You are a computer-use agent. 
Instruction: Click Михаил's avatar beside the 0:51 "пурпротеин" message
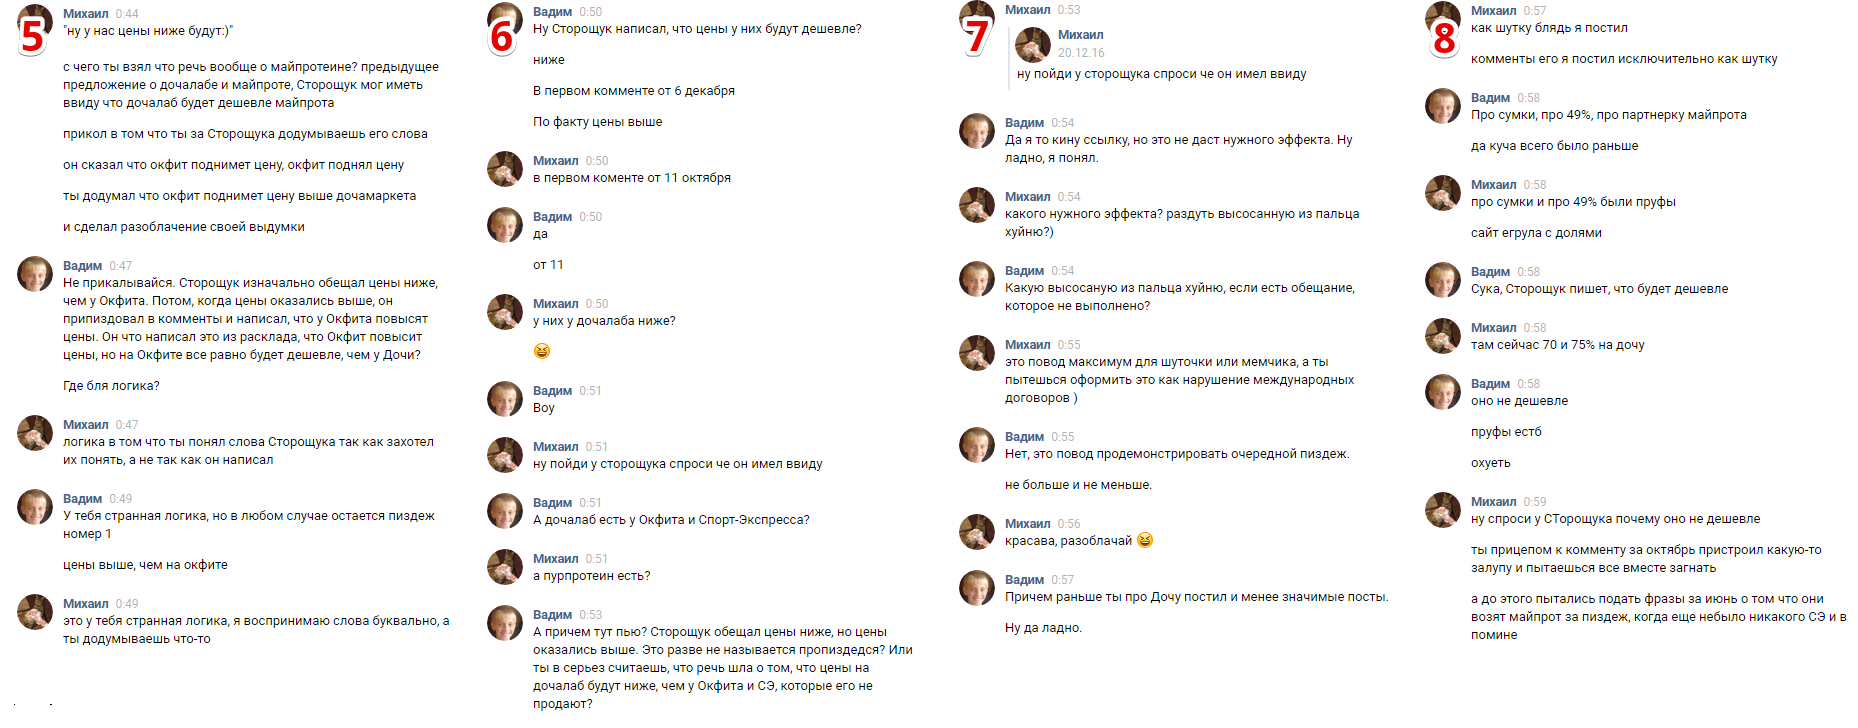pos(505,567)
